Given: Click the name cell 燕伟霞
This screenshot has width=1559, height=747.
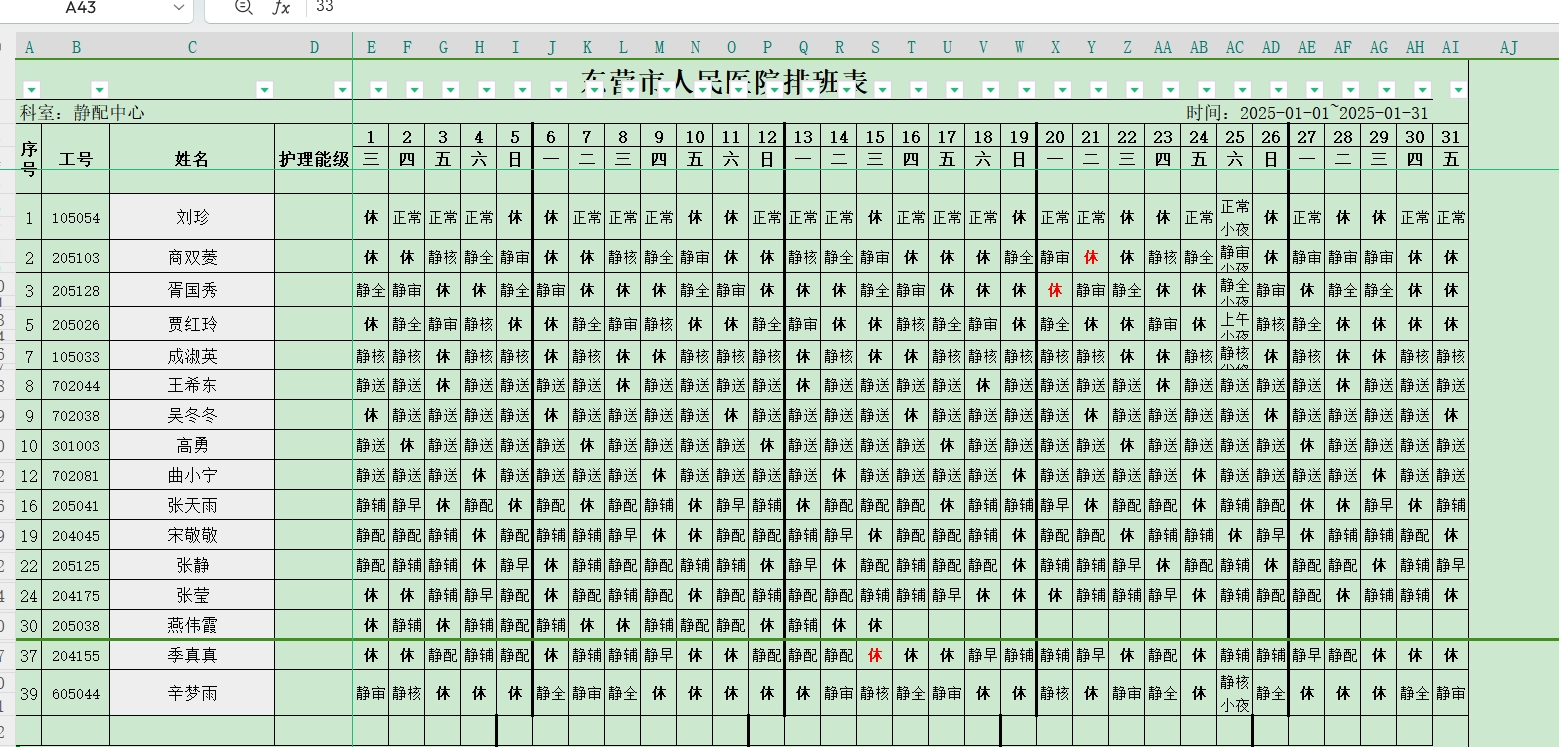Looking at the screenshot, I should (x=192, y=626).
